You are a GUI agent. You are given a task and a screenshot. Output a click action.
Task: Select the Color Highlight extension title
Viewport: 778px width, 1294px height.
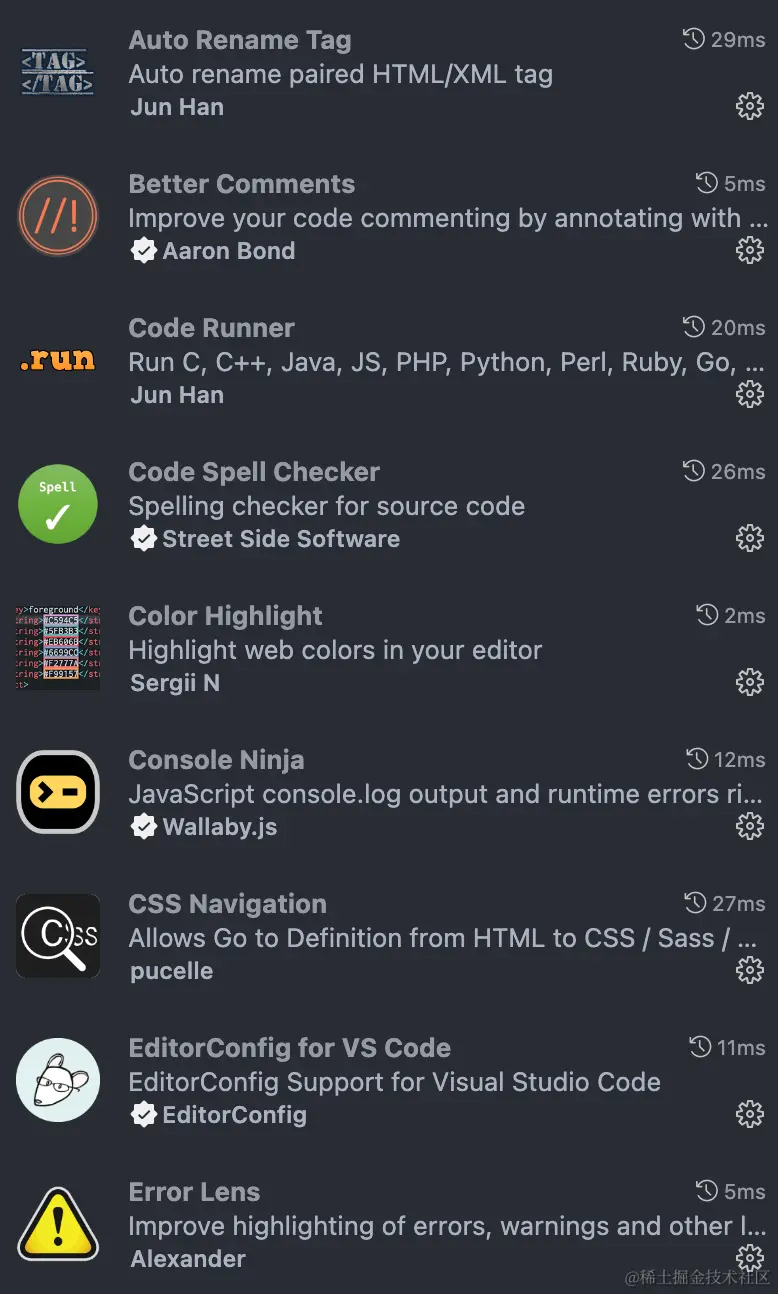pos(225,616)
